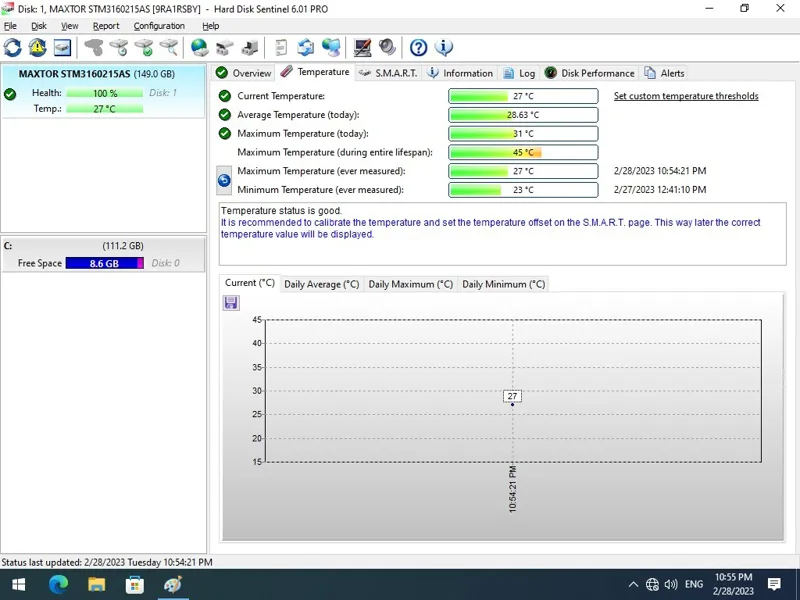This screenshot has width=800, height=600.
Task: Open File Explorer from the taskbar
Action: [x=96, y=584]
